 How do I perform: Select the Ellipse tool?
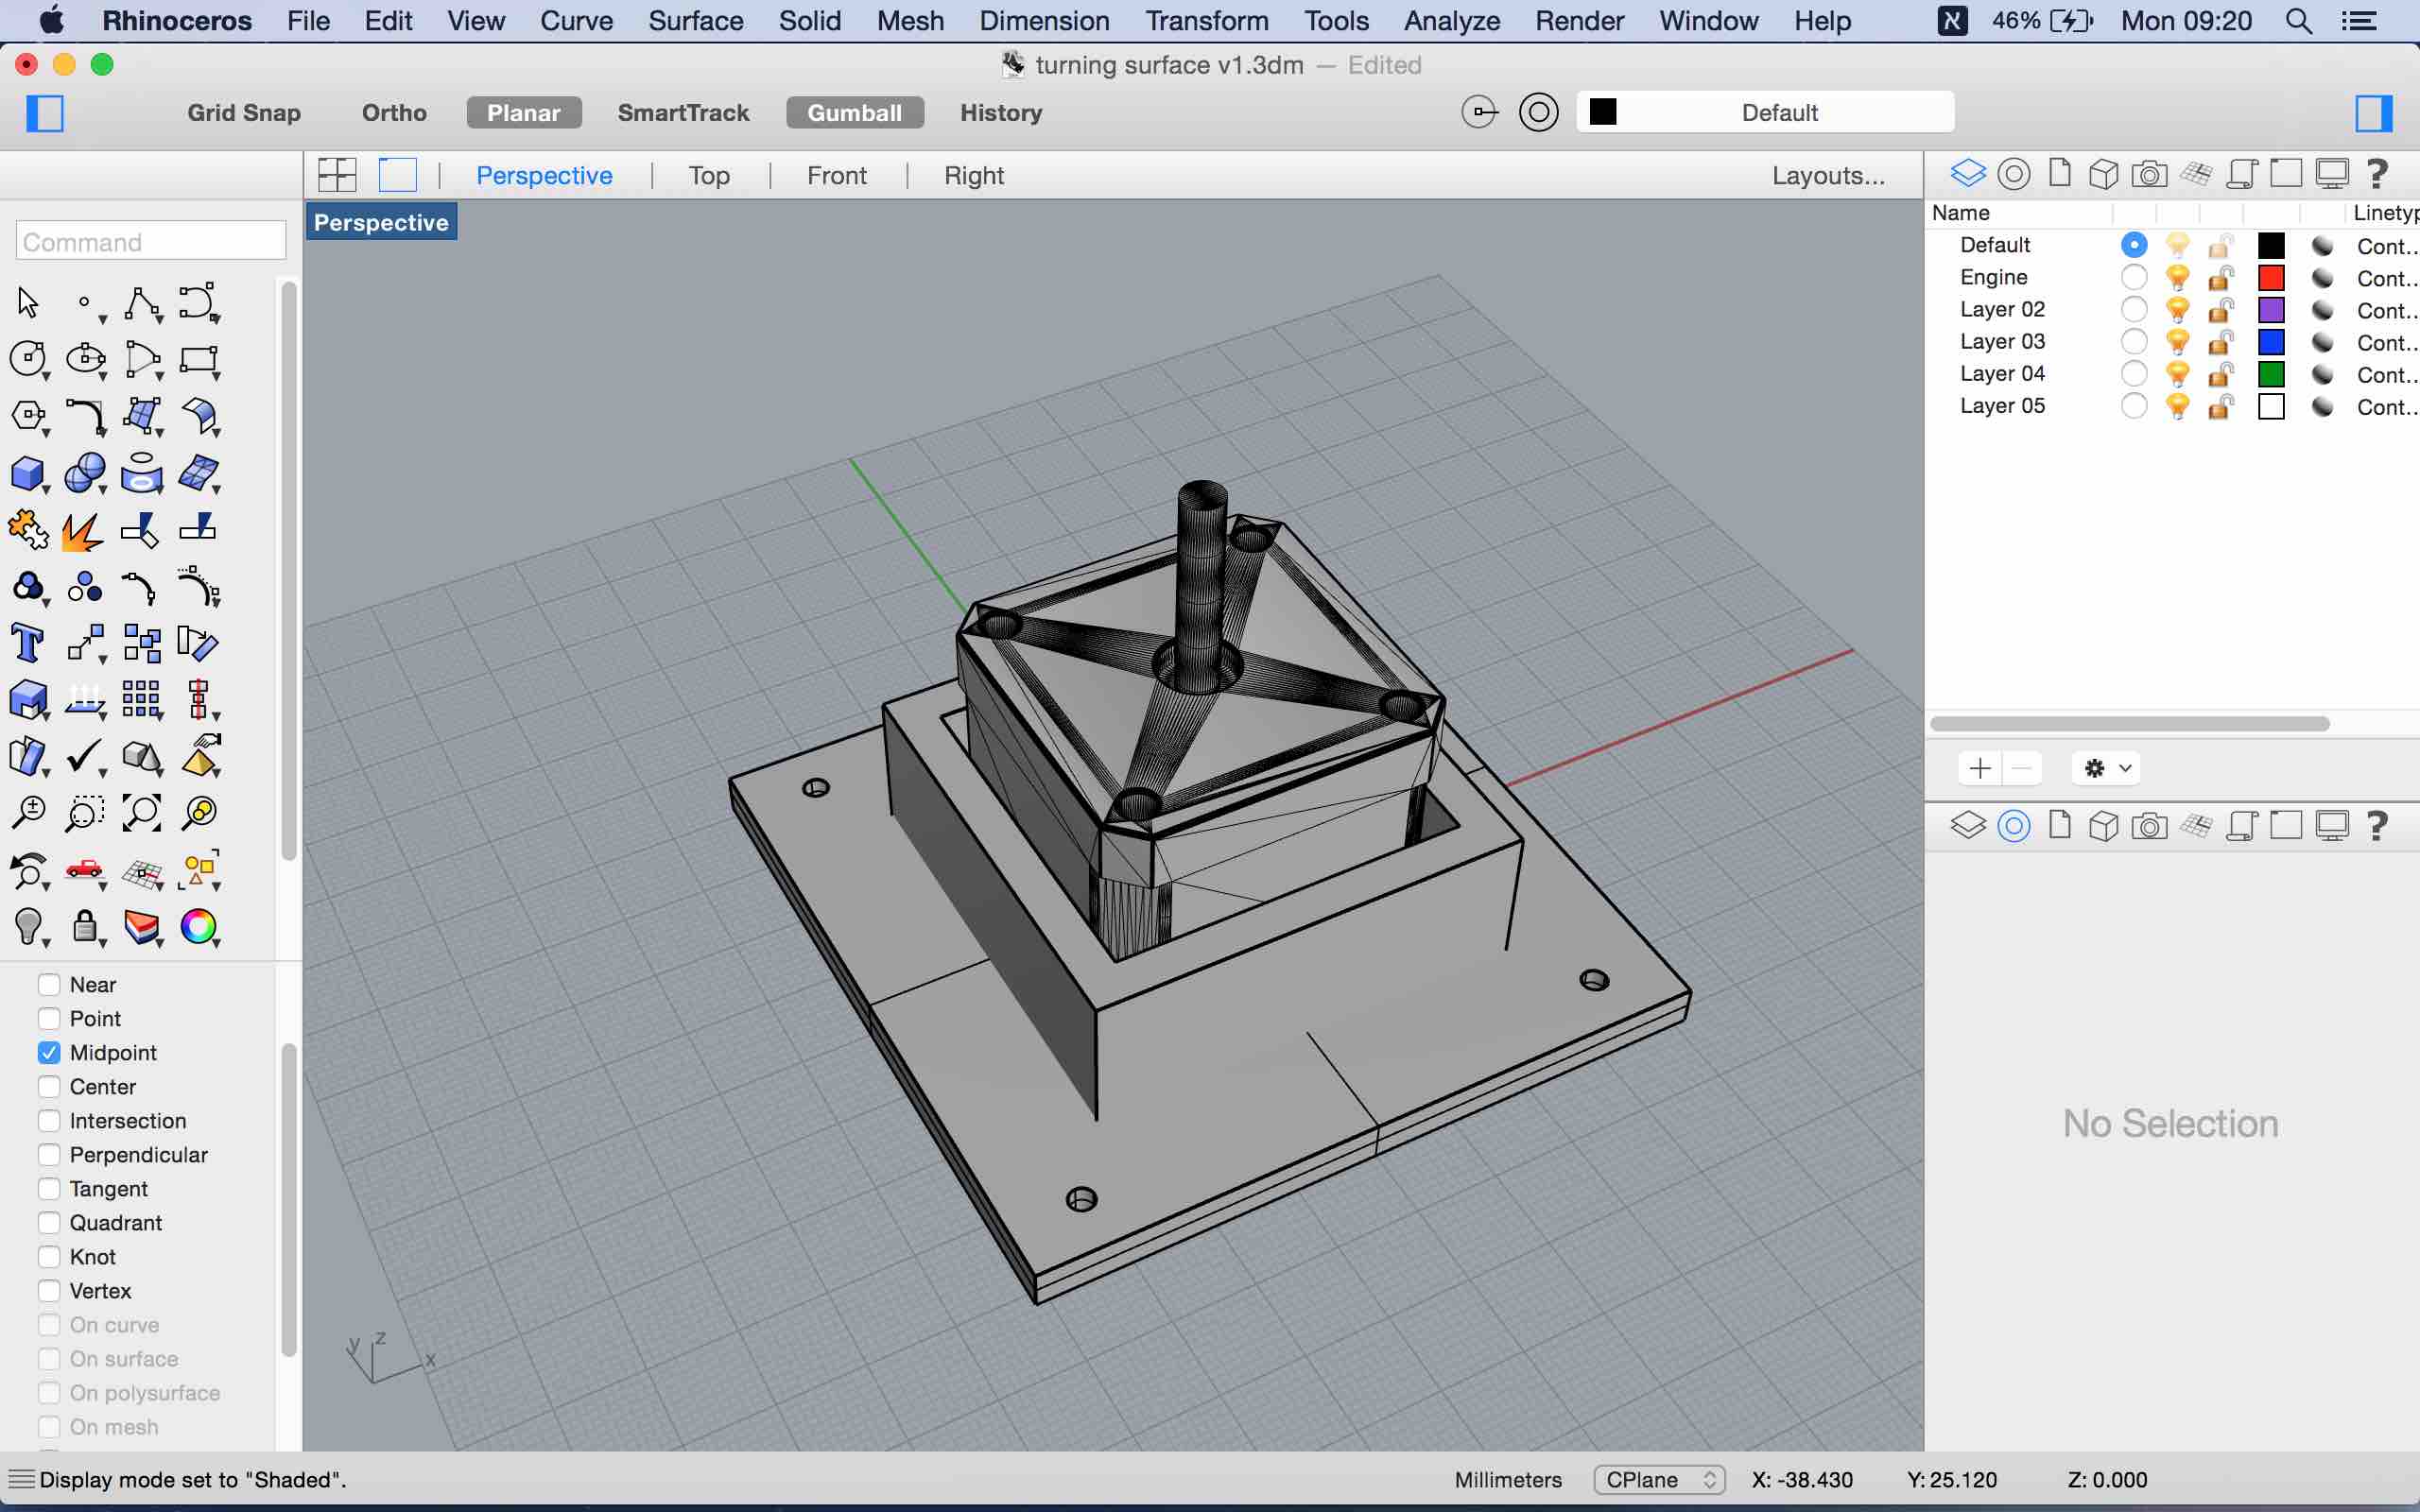[86, 359]
